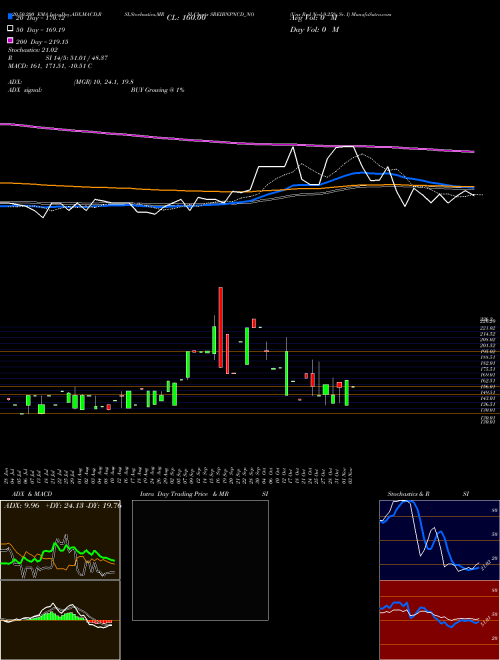Click the 'Day Vol: 0 M' label
The image size is (500, 660).
[x=314, y=29]
